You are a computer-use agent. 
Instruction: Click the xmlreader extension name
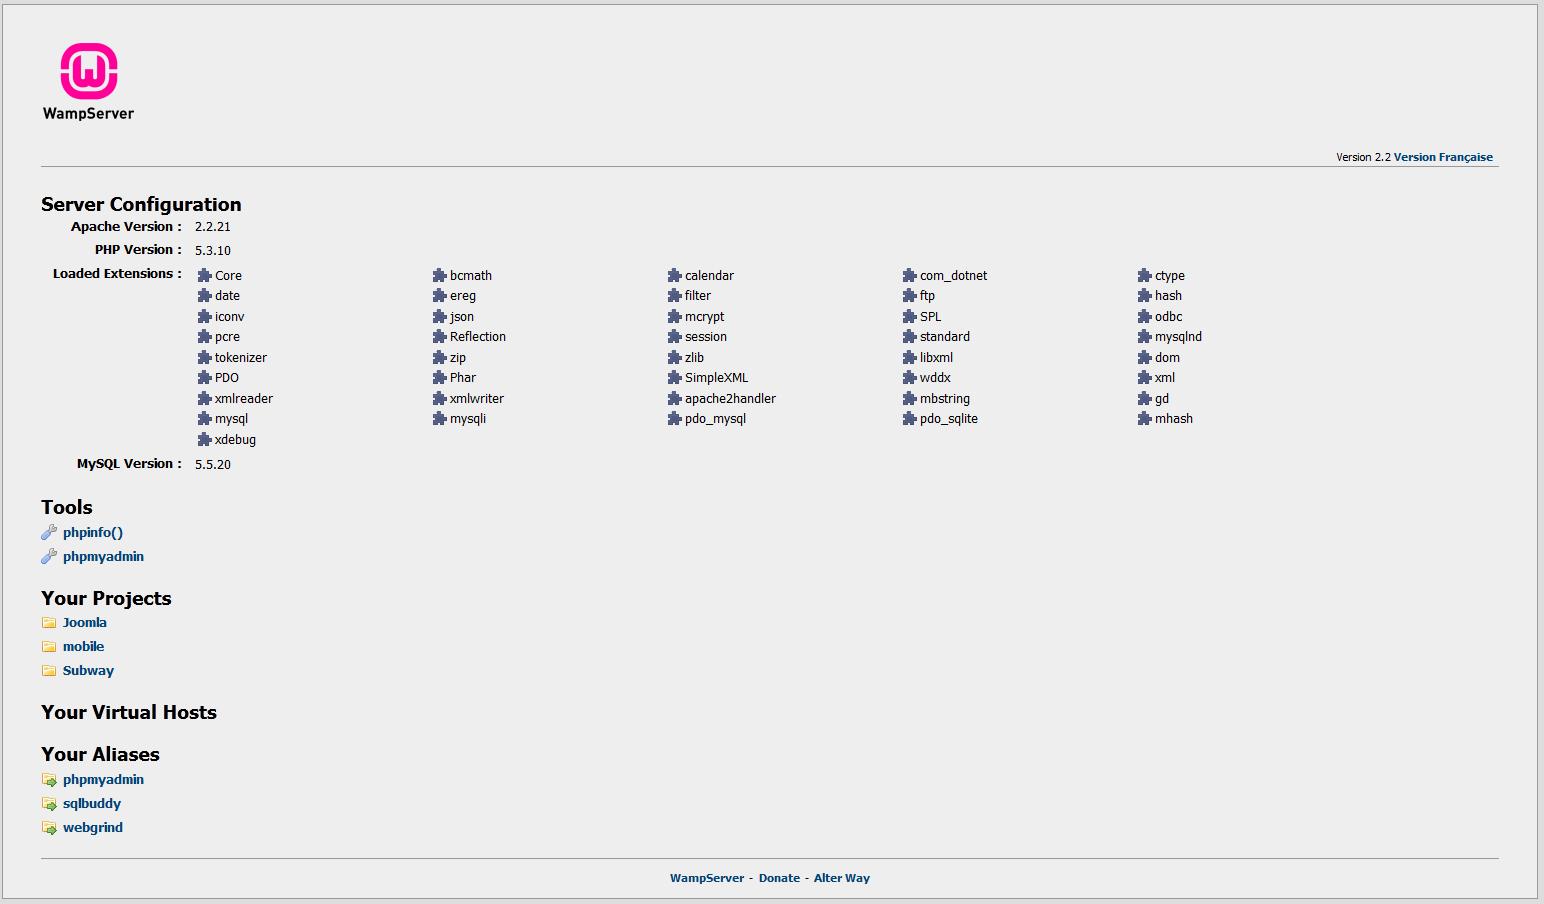(244, 398)
